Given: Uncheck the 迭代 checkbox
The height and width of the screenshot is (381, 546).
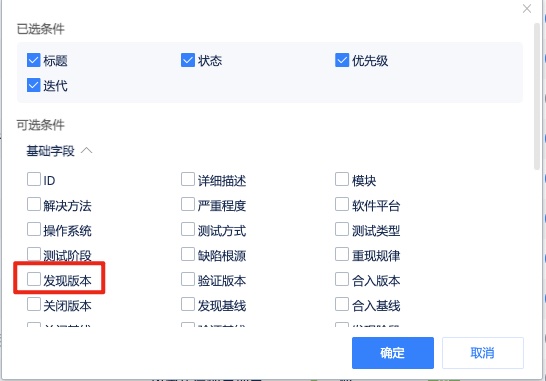Looking at the screenshot, I should point(33,85).
